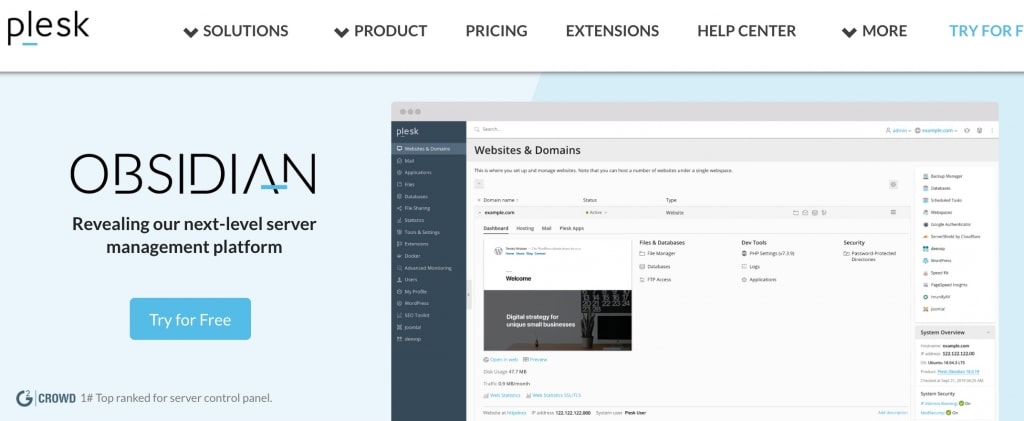Open the EXTENSIONS page

[612, 31]
